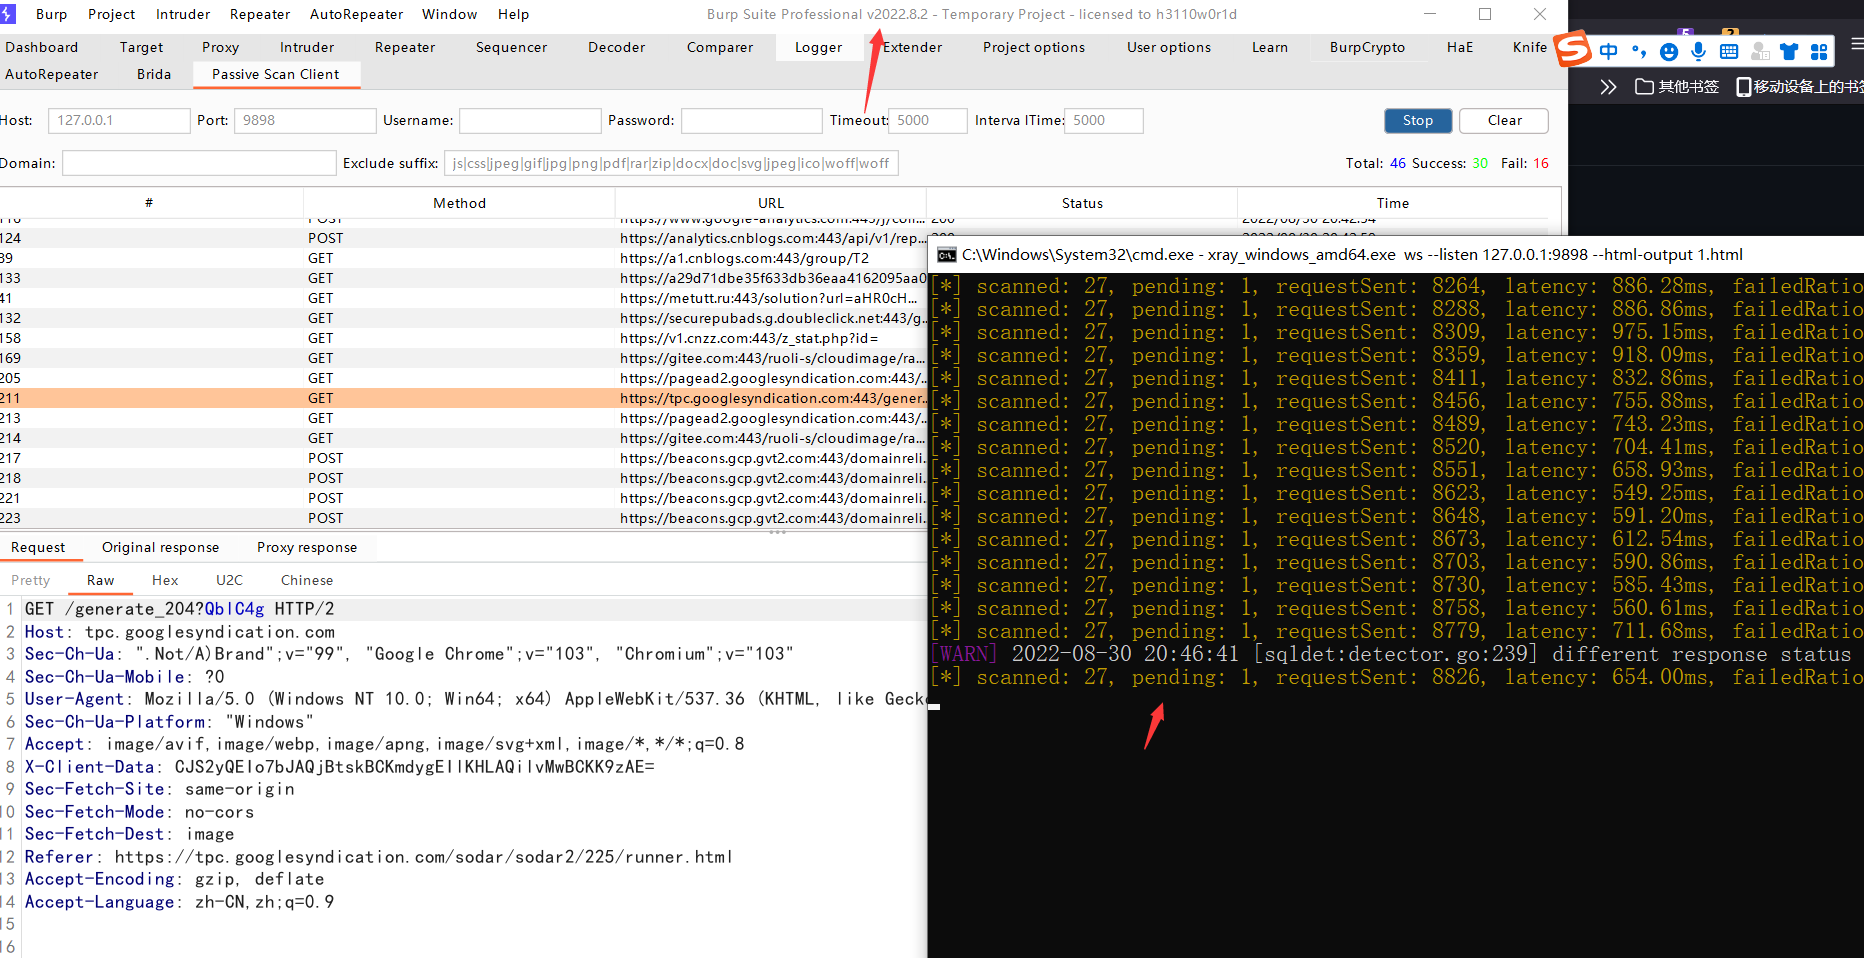The image size is (1864, 958).
Task: Switch to the Sequencer tab
Action: [511, 47]
